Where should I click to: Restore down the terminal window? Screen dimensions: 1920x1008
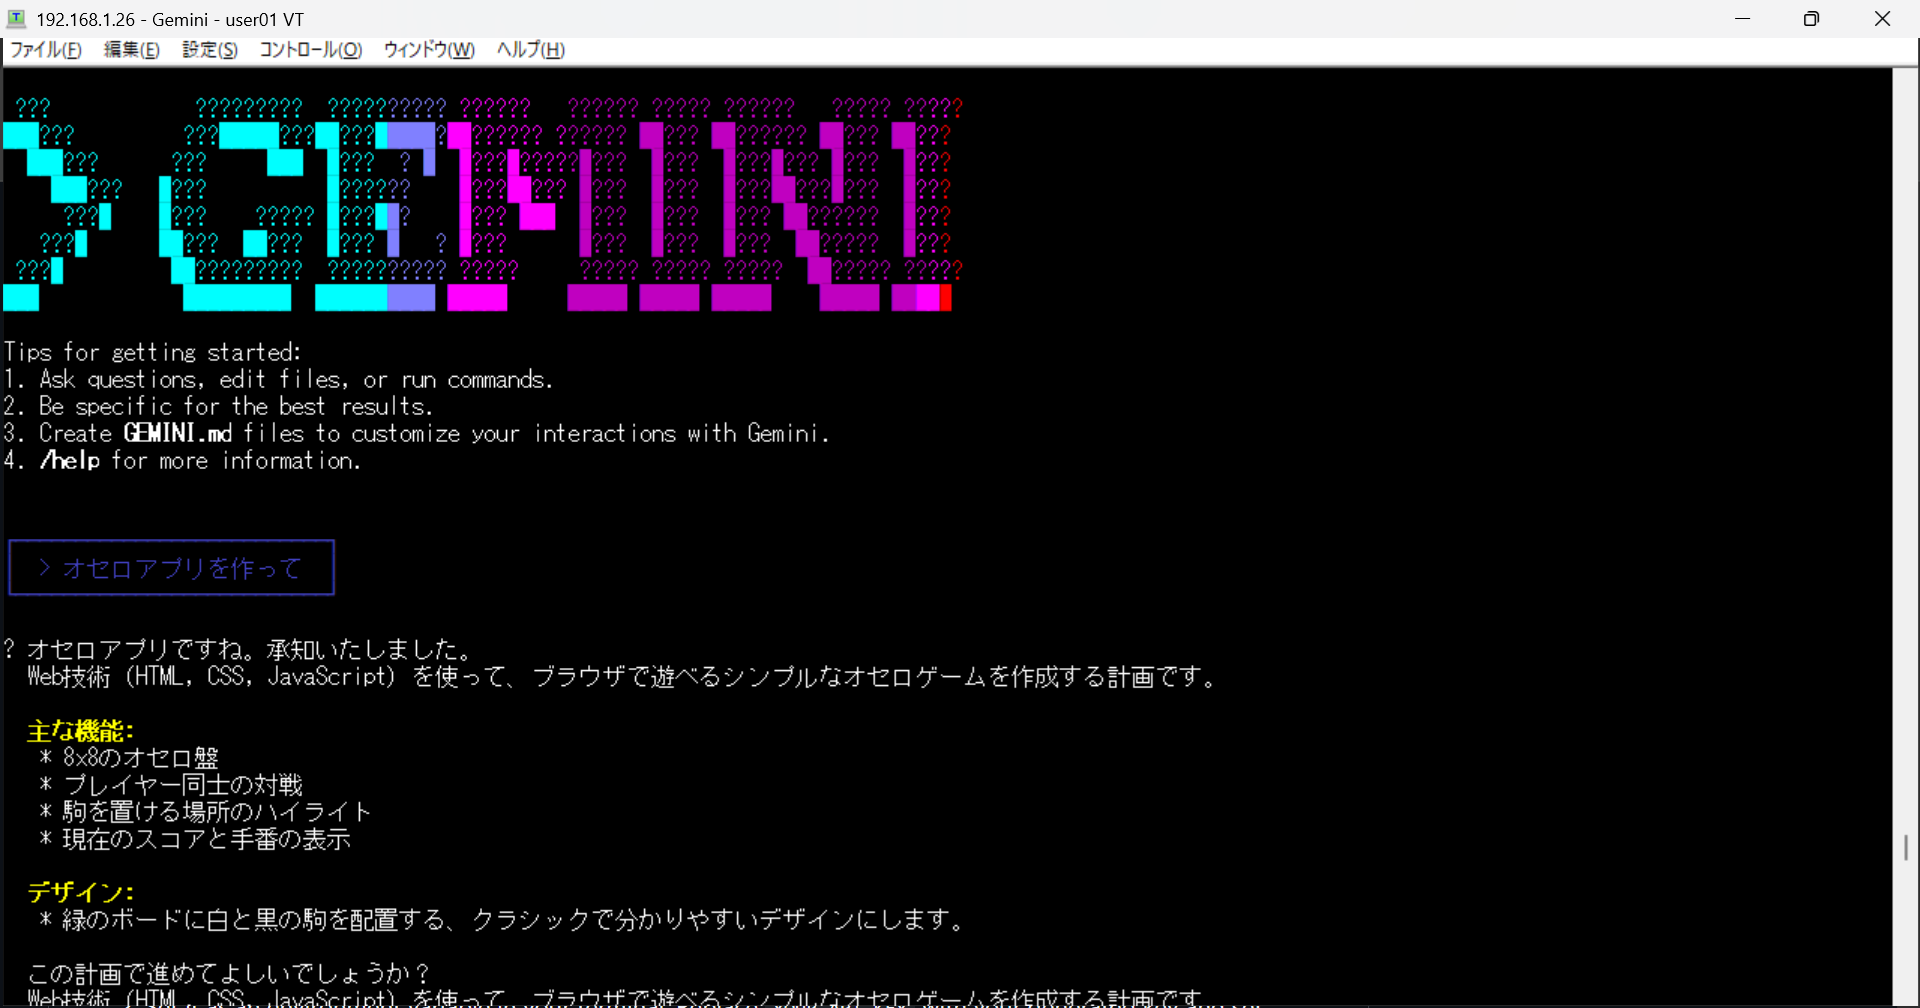tap(1811, 19)
